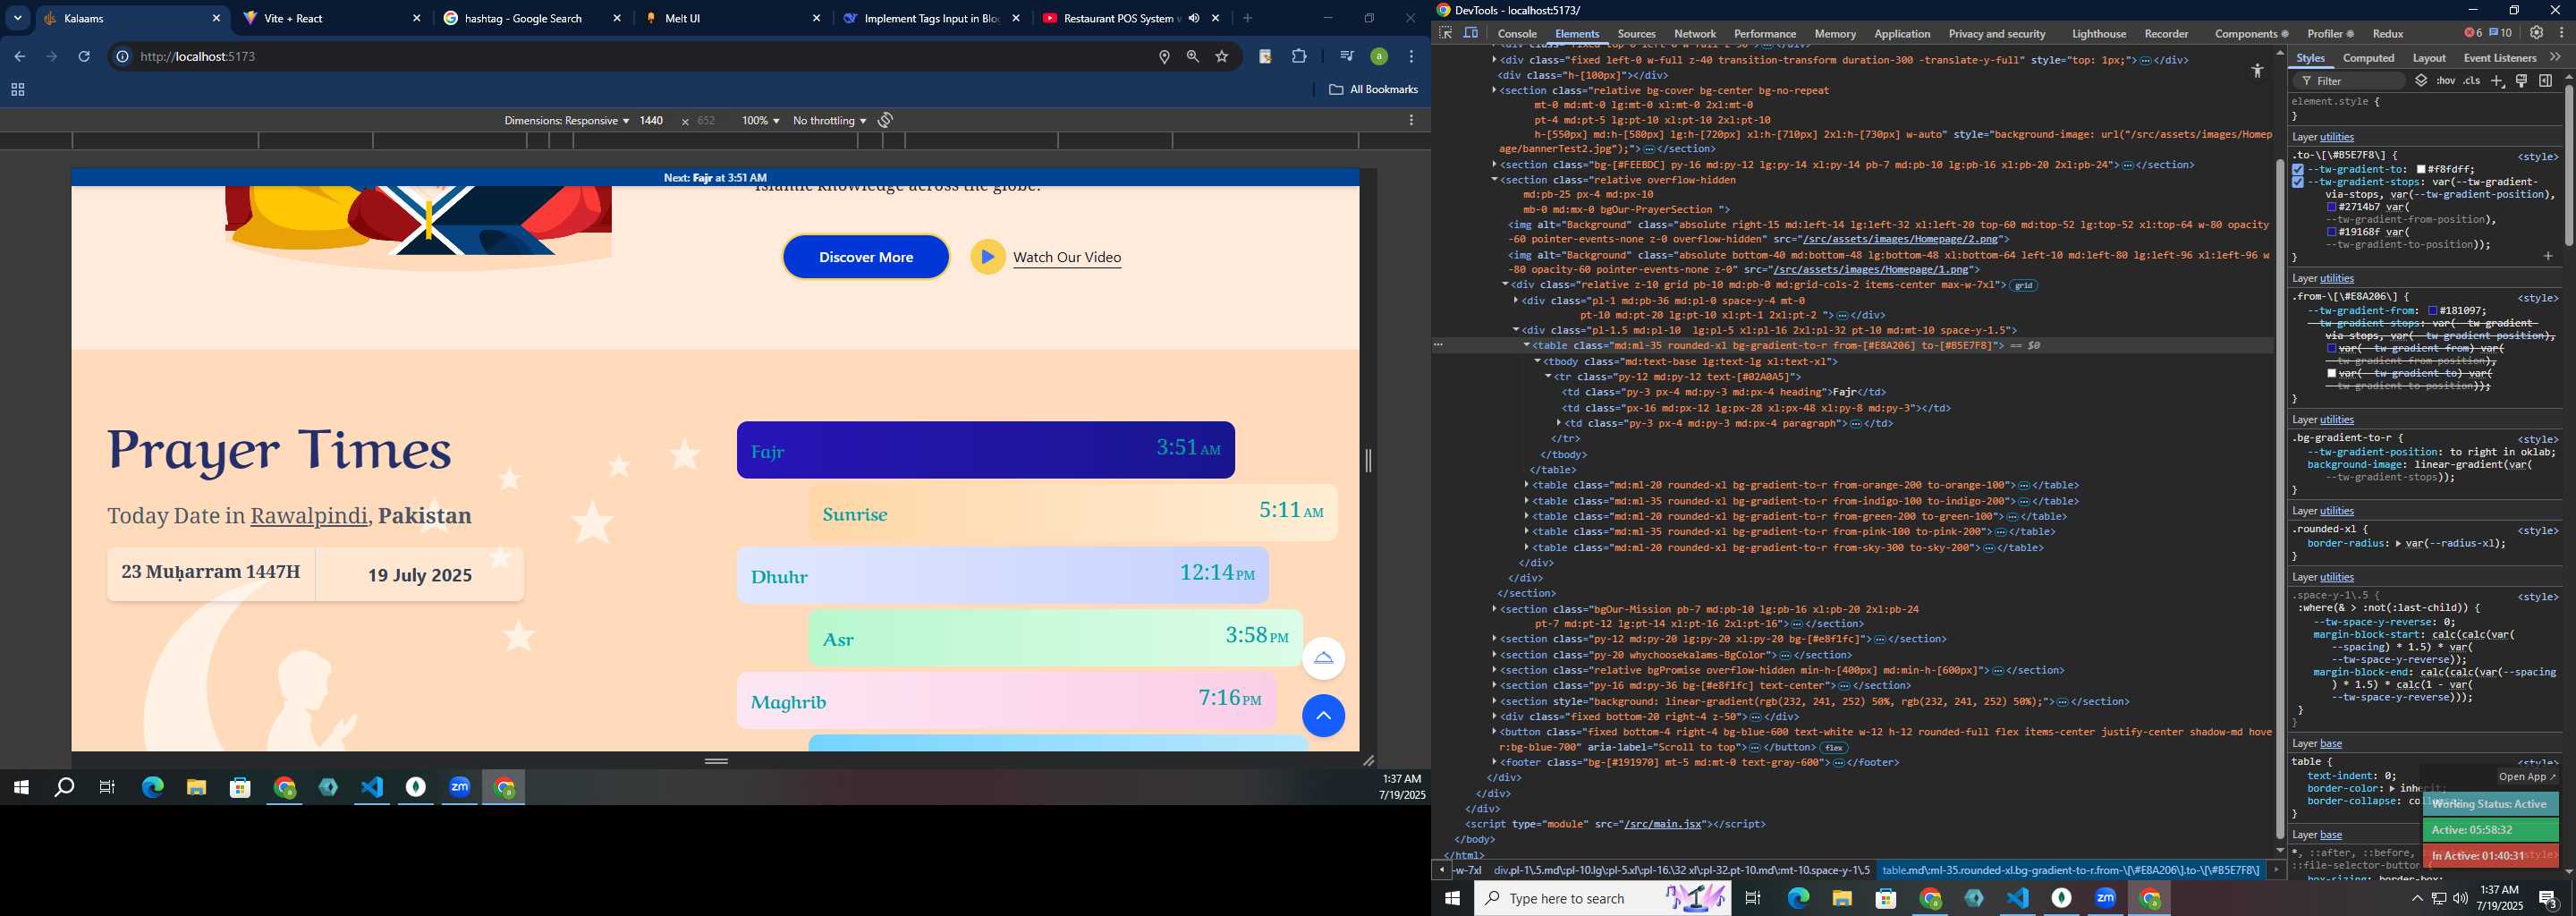Reload the localhost page
Viewport: 2576px width, 916px height.
[84, 57]
